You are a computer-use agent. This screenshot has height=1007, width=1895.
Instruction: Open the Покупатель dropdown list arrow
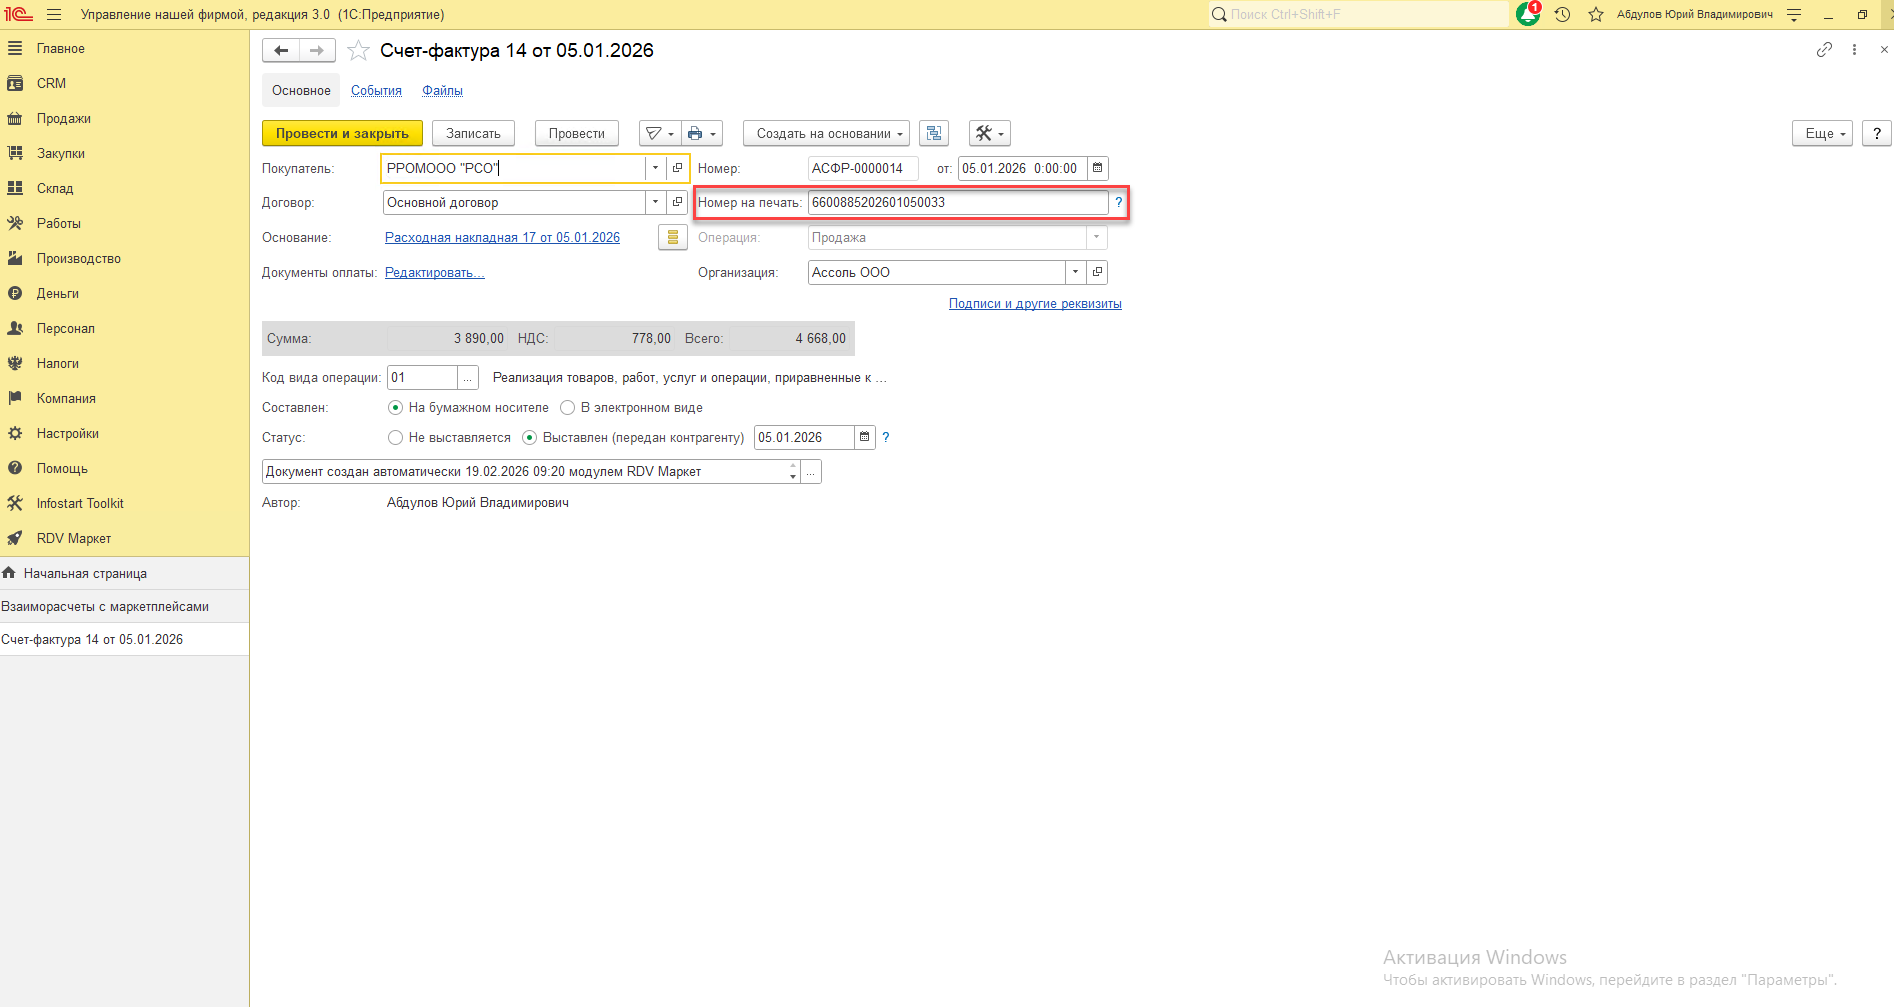coord(655,168)
